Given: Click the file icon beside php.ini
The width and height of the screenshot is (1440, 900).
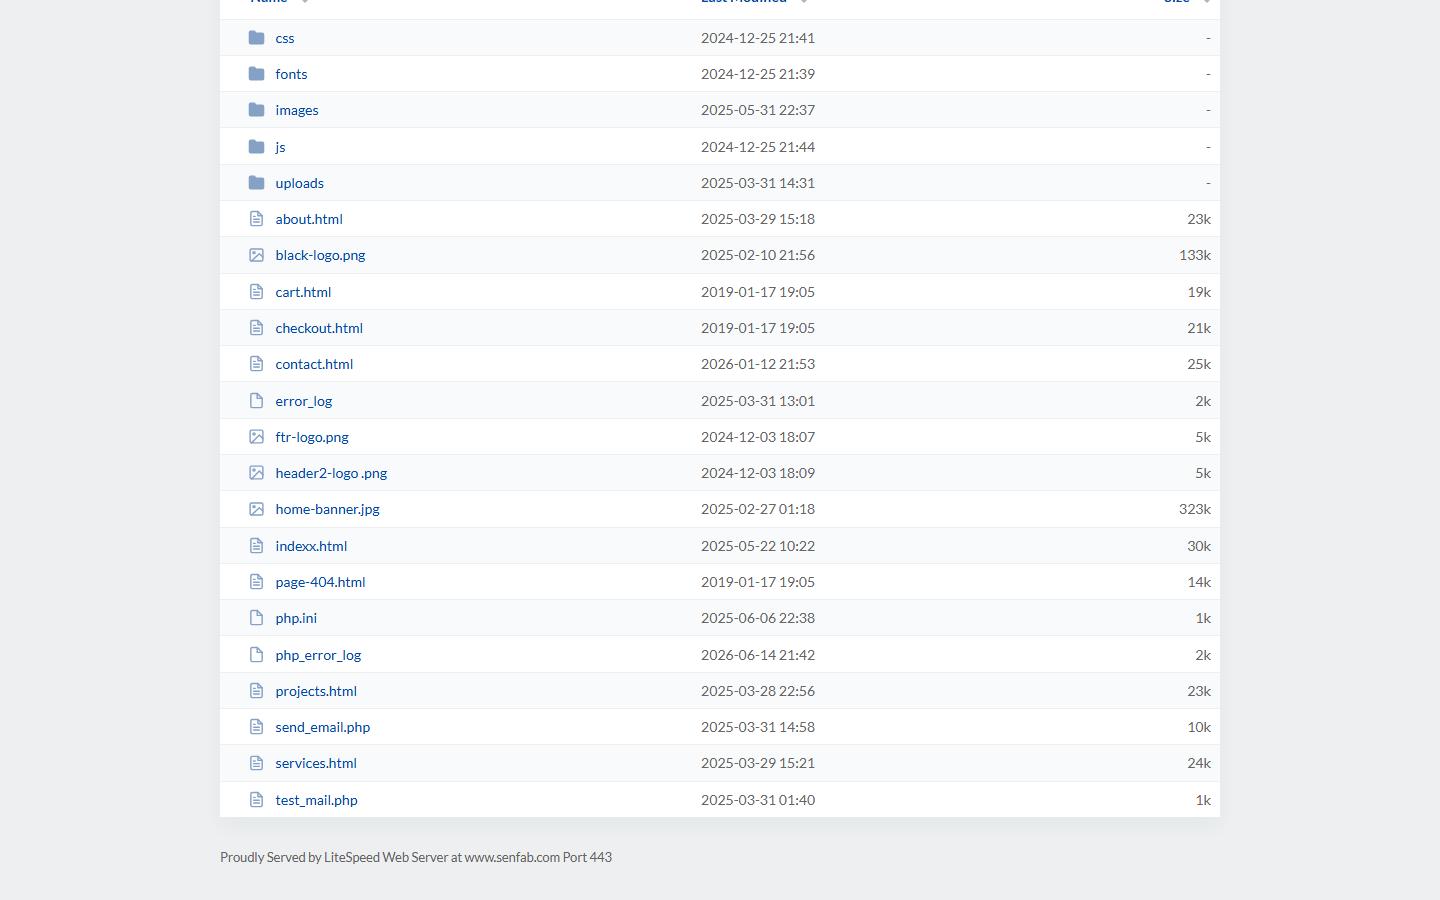Looking at the screenshot, I should point(256,618).
